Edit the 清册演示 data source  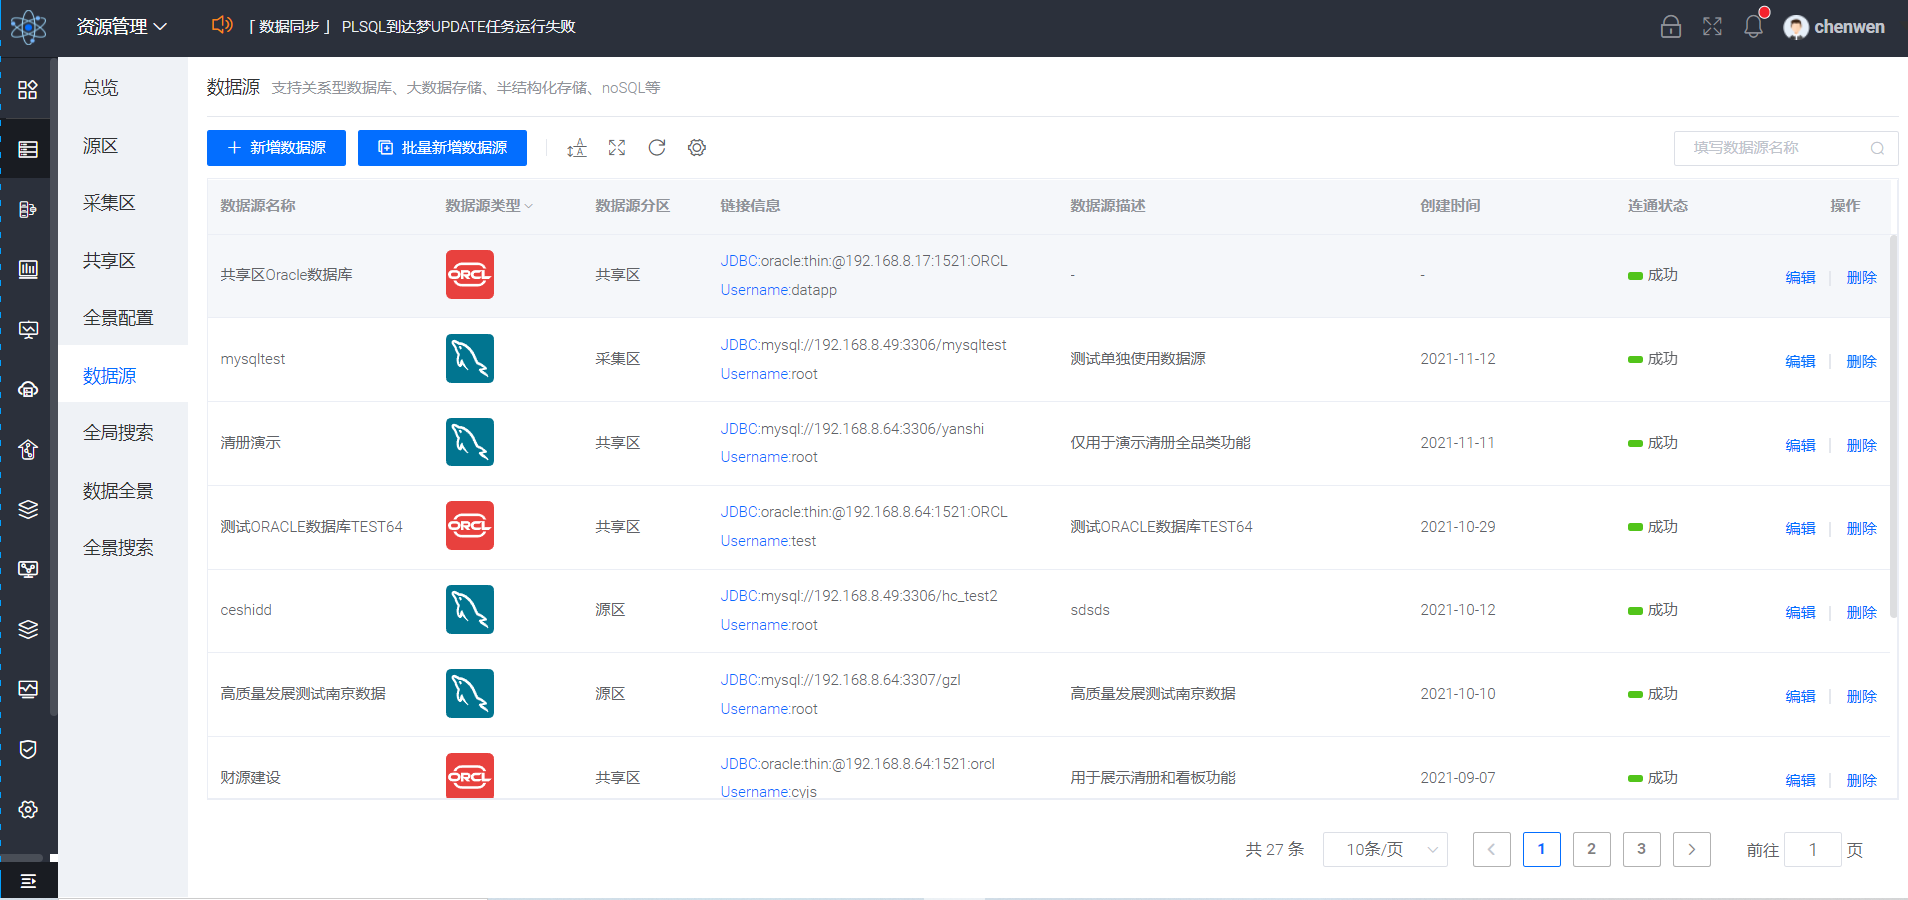pos(1800,446)
